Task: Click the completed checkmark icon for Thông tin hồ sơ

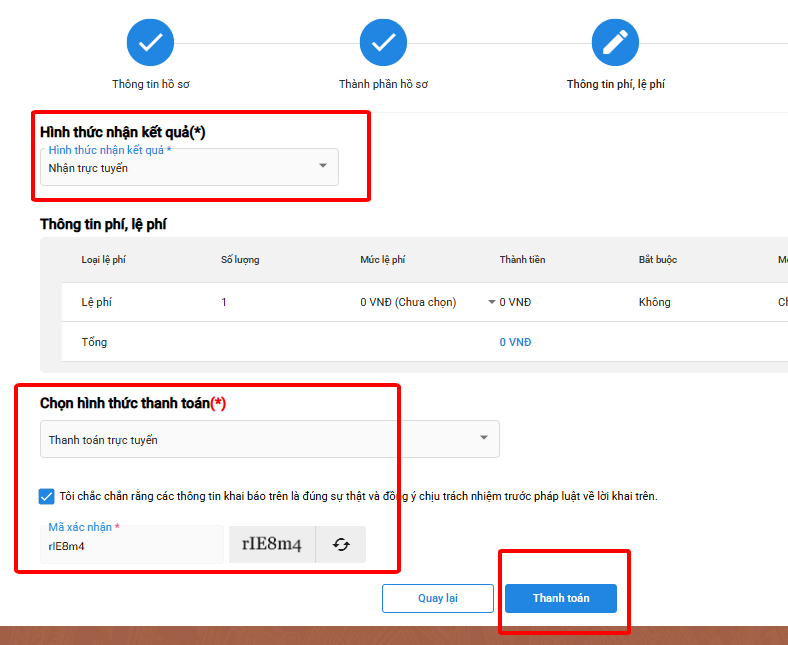Action: [150, 42]
